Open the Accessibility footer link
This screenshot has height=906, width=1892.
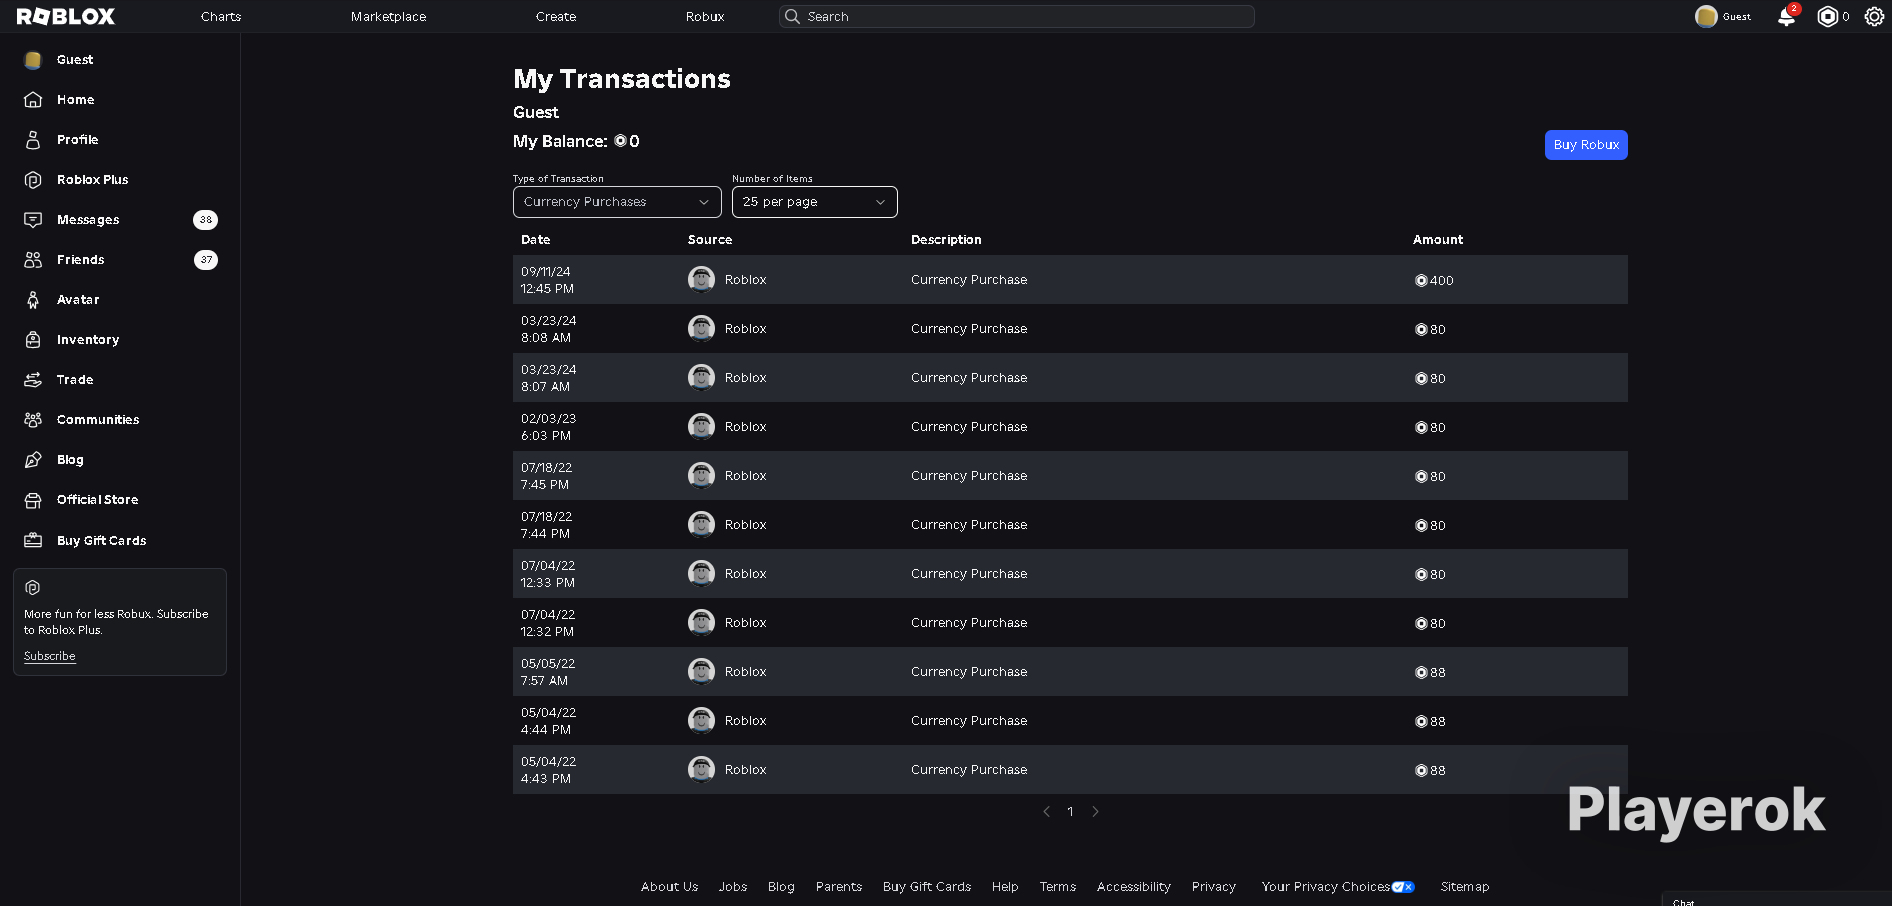click(x=1134, y=887)
